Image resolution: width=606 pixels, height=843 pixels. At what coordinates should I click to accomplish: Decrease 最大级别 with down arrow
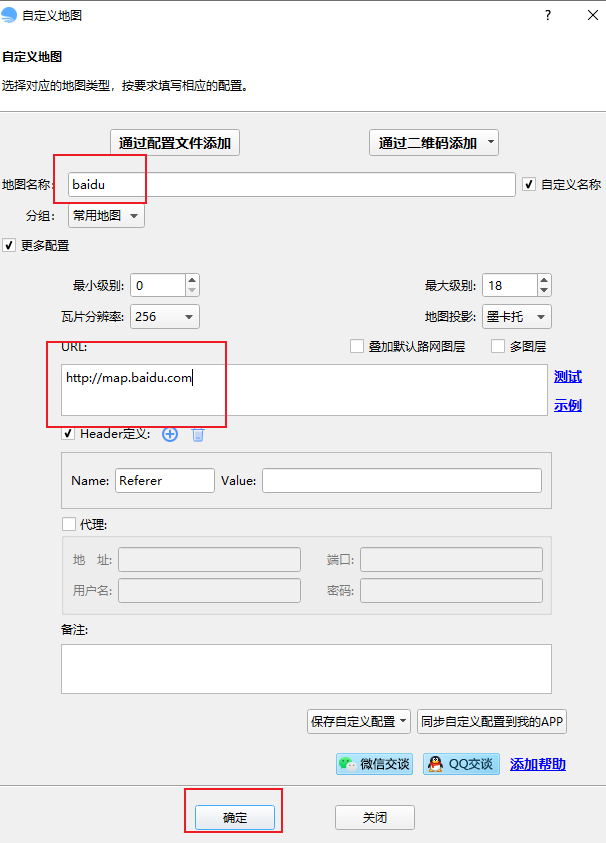point(544,291)
